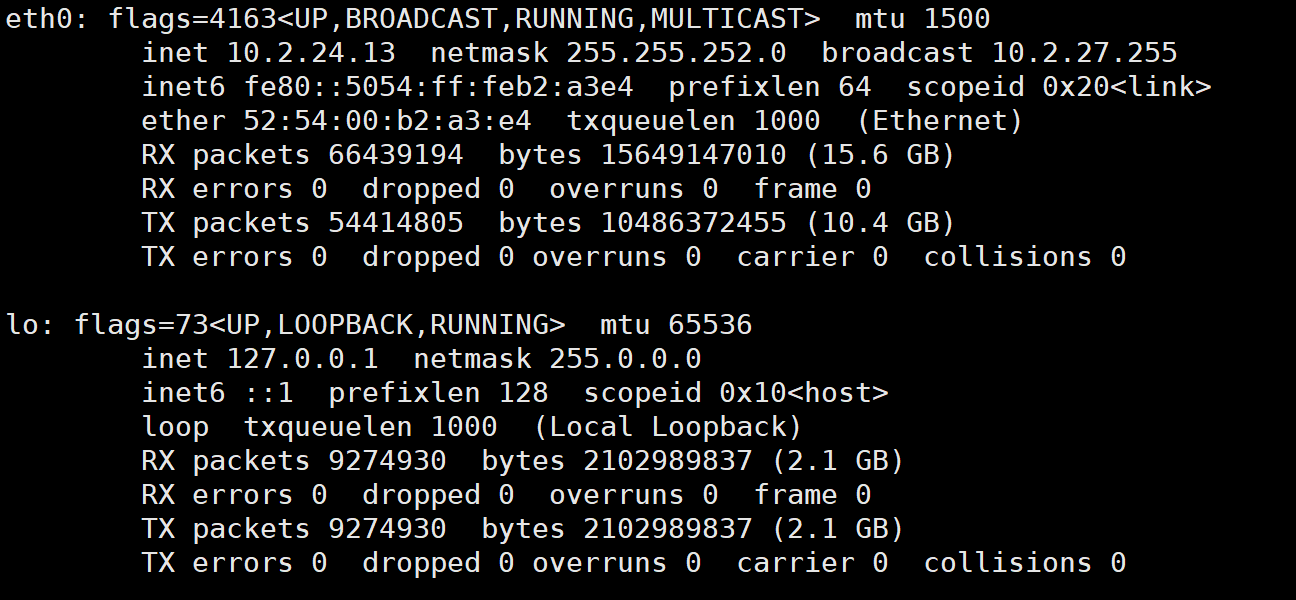The width and height of the screenshot is (1296, 600).
Task: Click the (Local Loopback) text
Action: [x=668, y=427]
